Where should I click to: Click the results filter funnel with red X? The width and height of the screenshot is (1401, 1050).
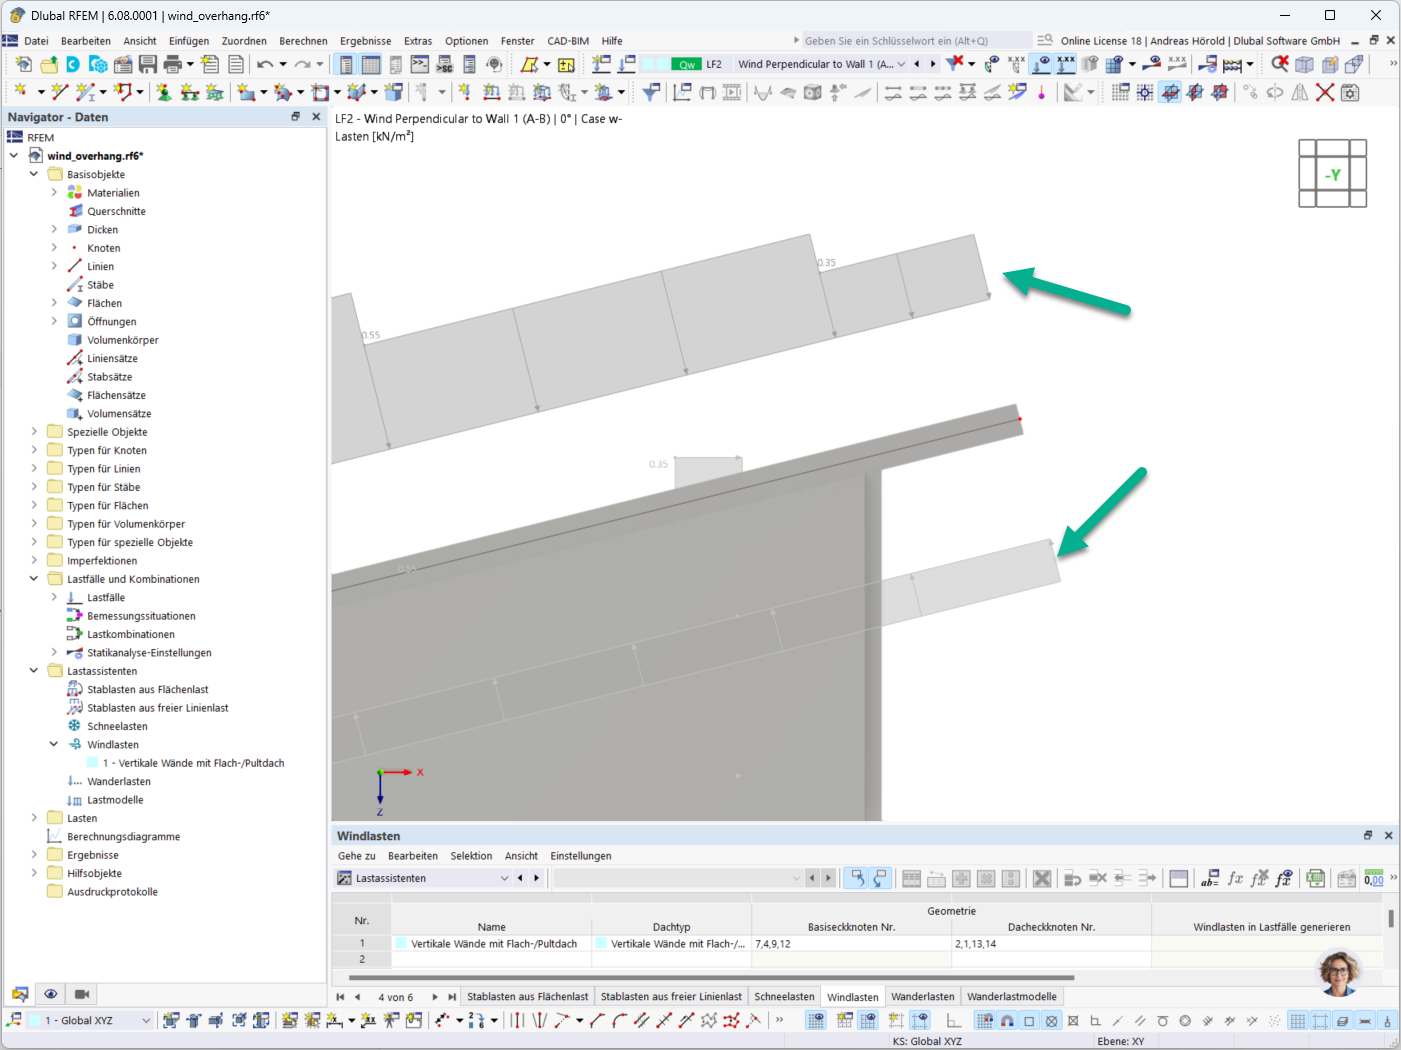tap(955, 64)
